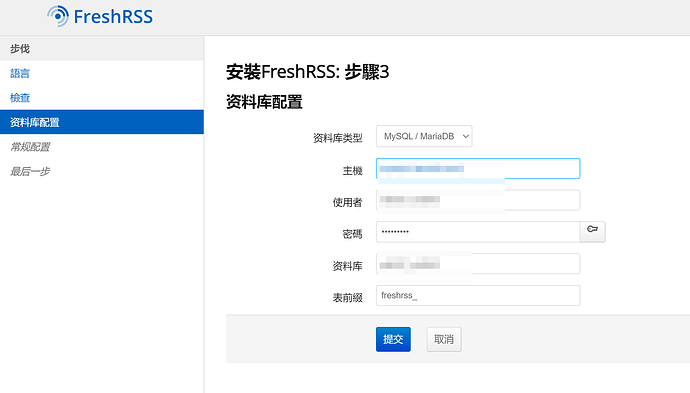Select the 最后一步 sidebar step
This screenshot has height=393, width=690.
click(x=30, y=171)
